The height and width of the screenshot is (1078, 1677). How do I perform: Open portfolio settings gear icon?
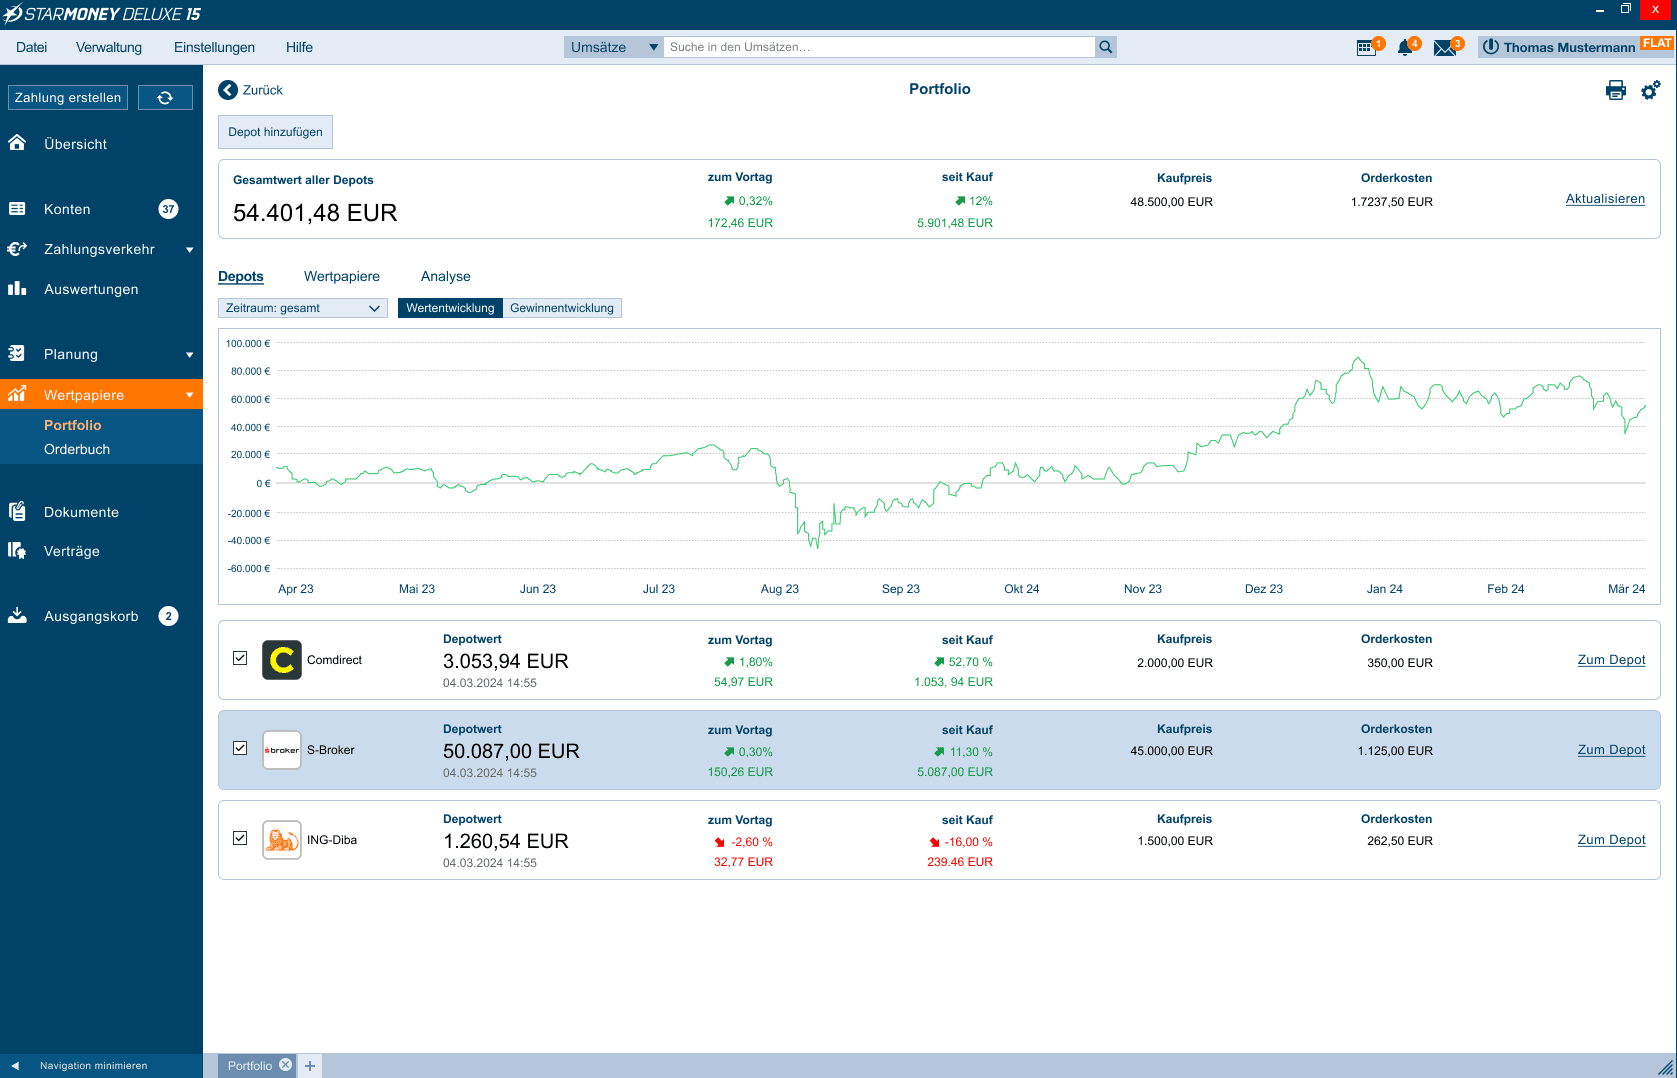pyautogui.click(x=1651, y=90)
